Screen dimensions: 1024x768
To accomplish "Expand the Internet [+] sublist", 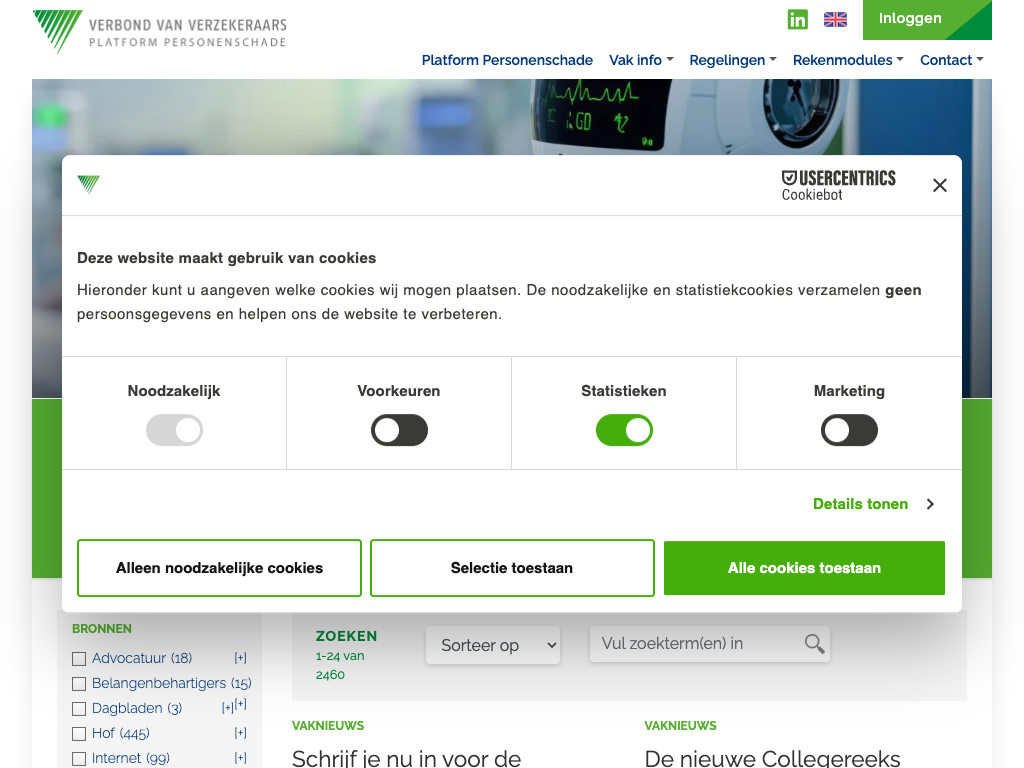I will [240, 758].
